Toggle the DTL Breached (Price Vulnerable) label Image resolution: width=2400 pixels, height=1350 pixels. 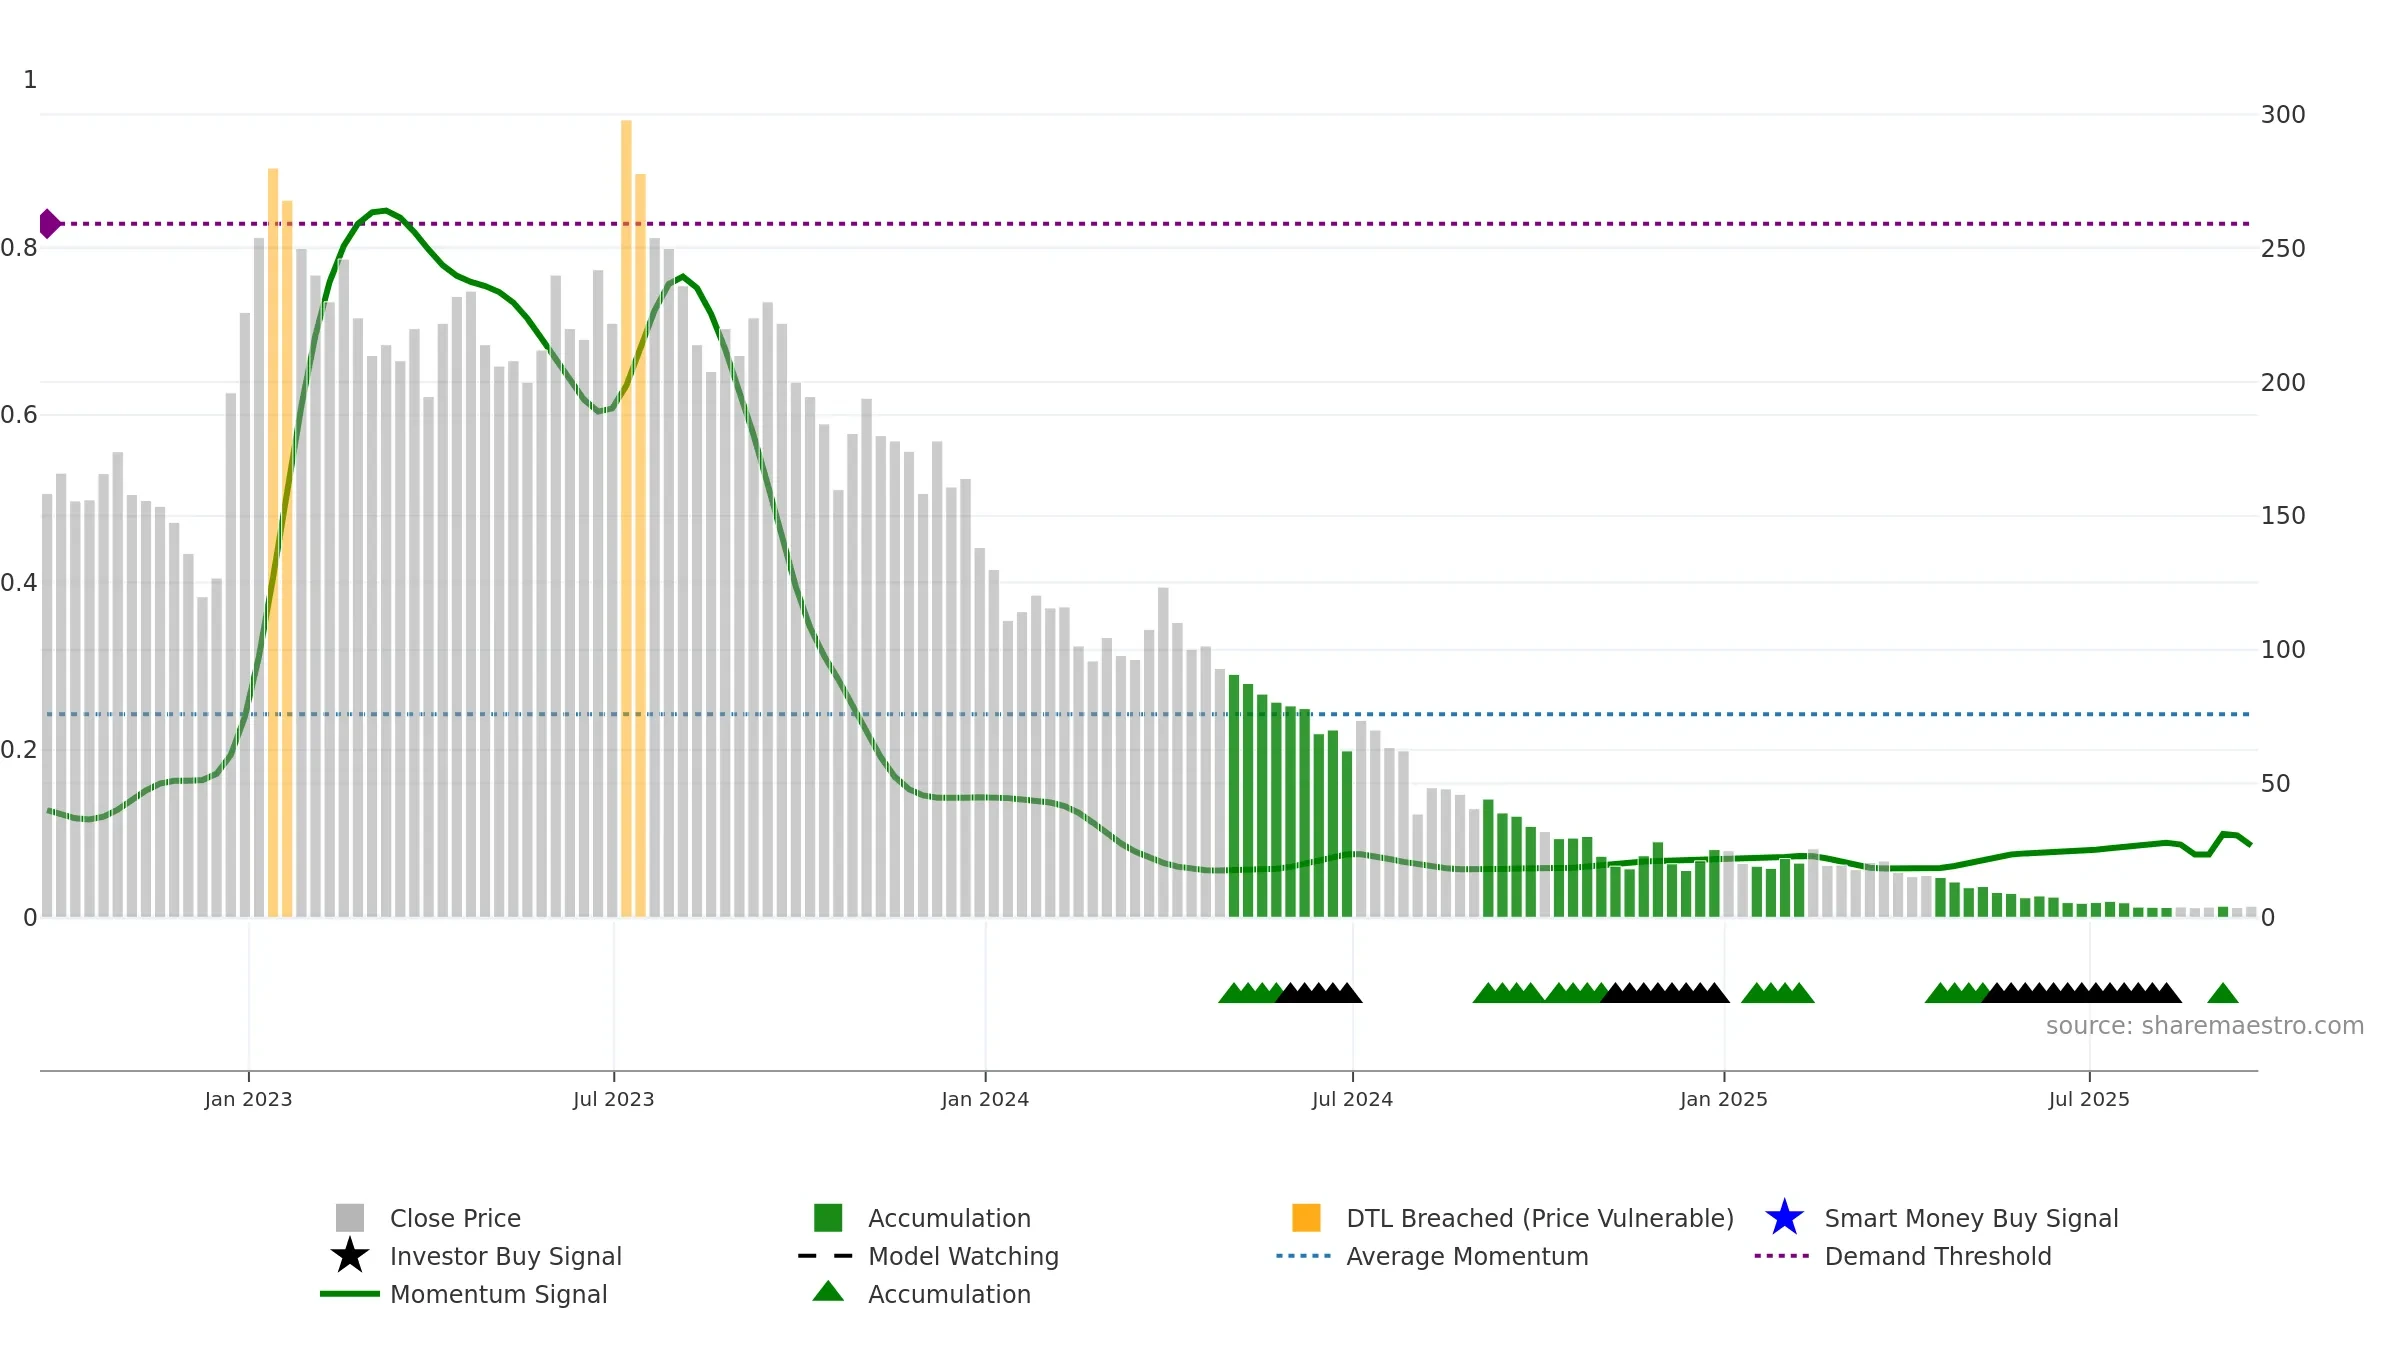[1540, 1218]
